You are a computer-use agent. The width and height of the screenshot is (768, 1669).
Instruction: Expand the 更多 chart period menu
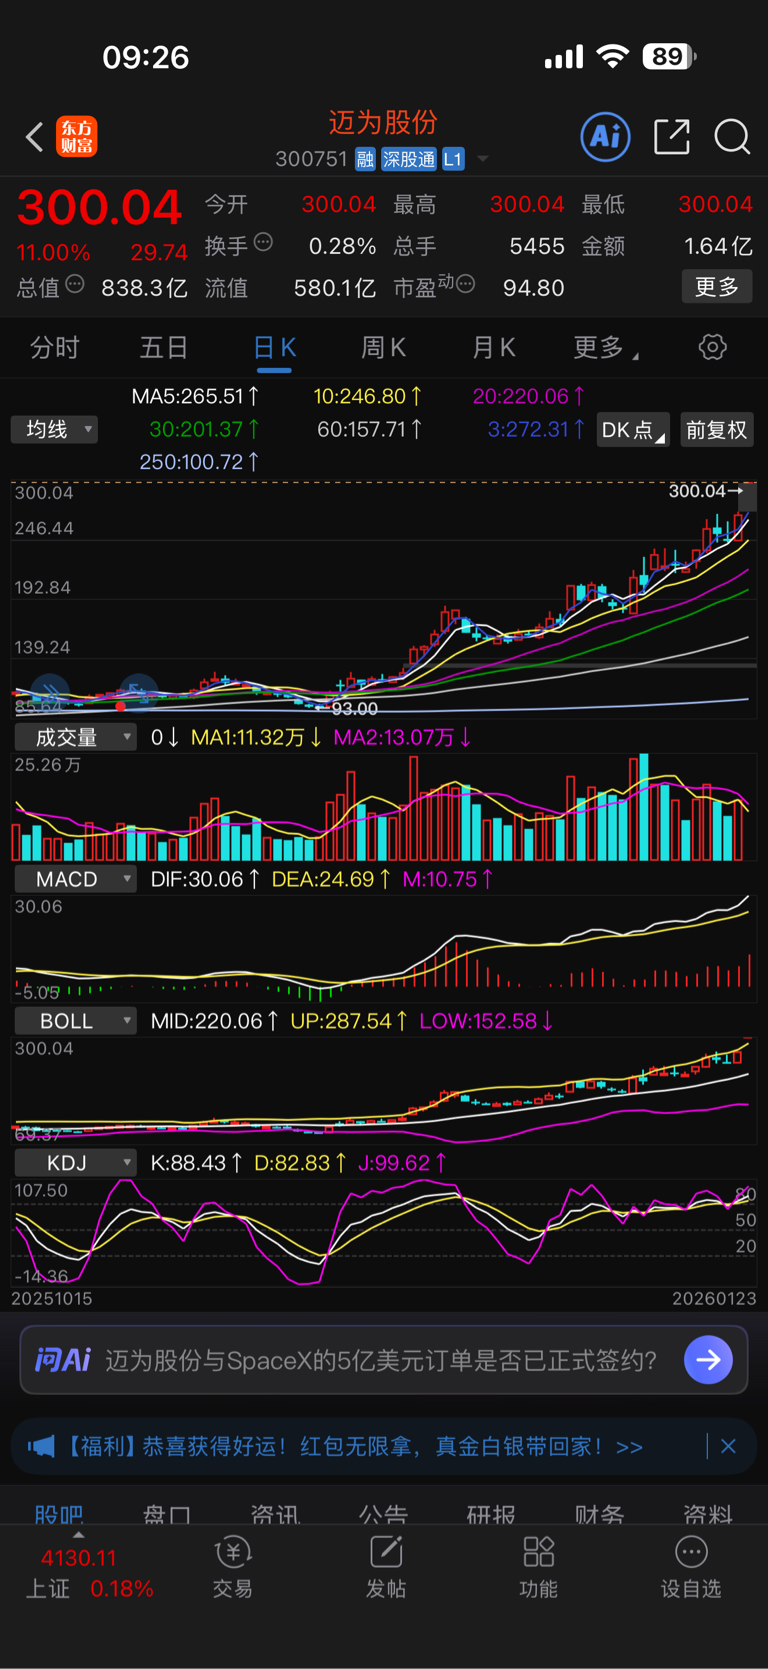tap(606, 348)
